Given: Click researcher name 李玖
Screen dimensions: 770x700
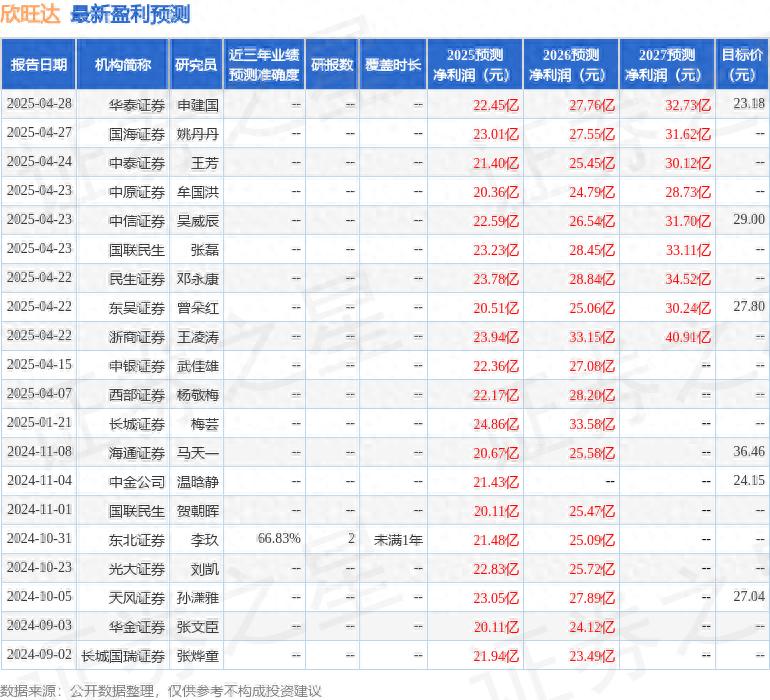Looking at the screenshot, I should point(205,540).
